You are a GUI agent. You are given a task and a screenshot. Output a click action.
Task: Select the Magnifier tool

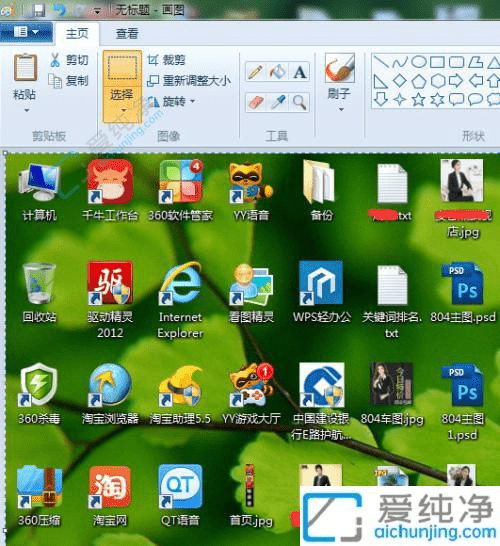pyautogui.click(x=299, y=102)
